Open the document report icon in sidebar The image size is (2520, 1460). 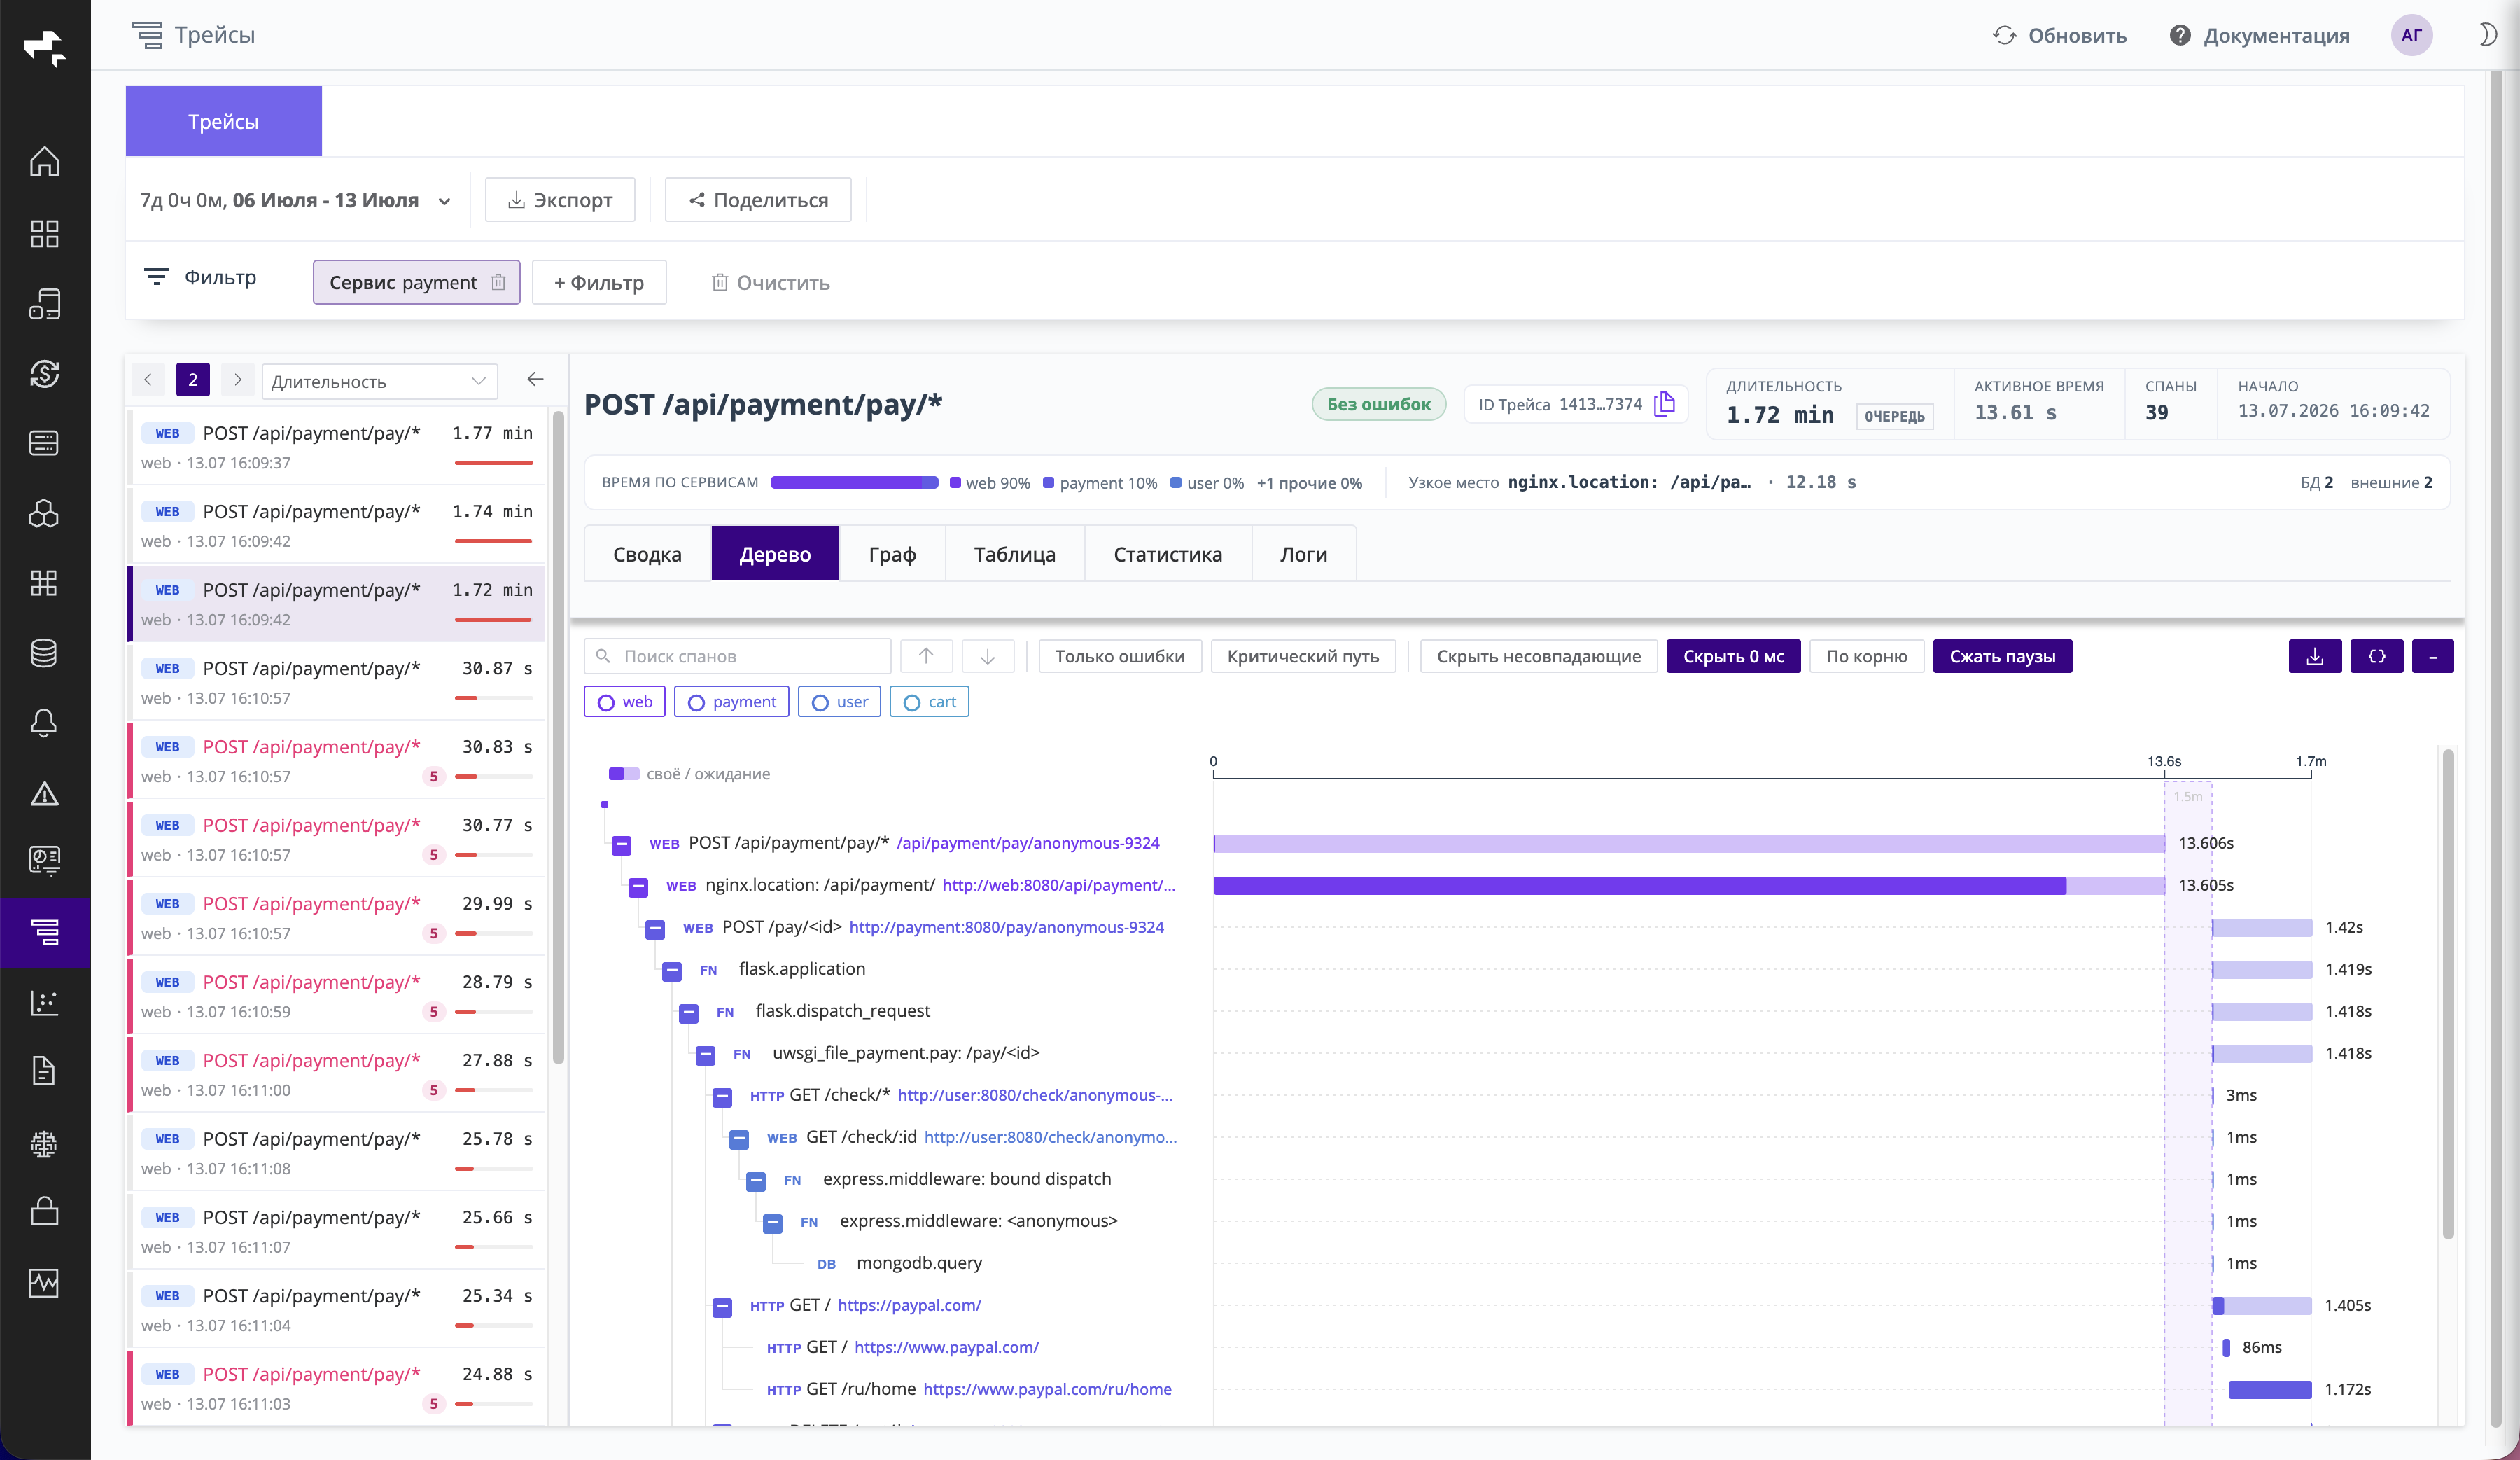44,1071
